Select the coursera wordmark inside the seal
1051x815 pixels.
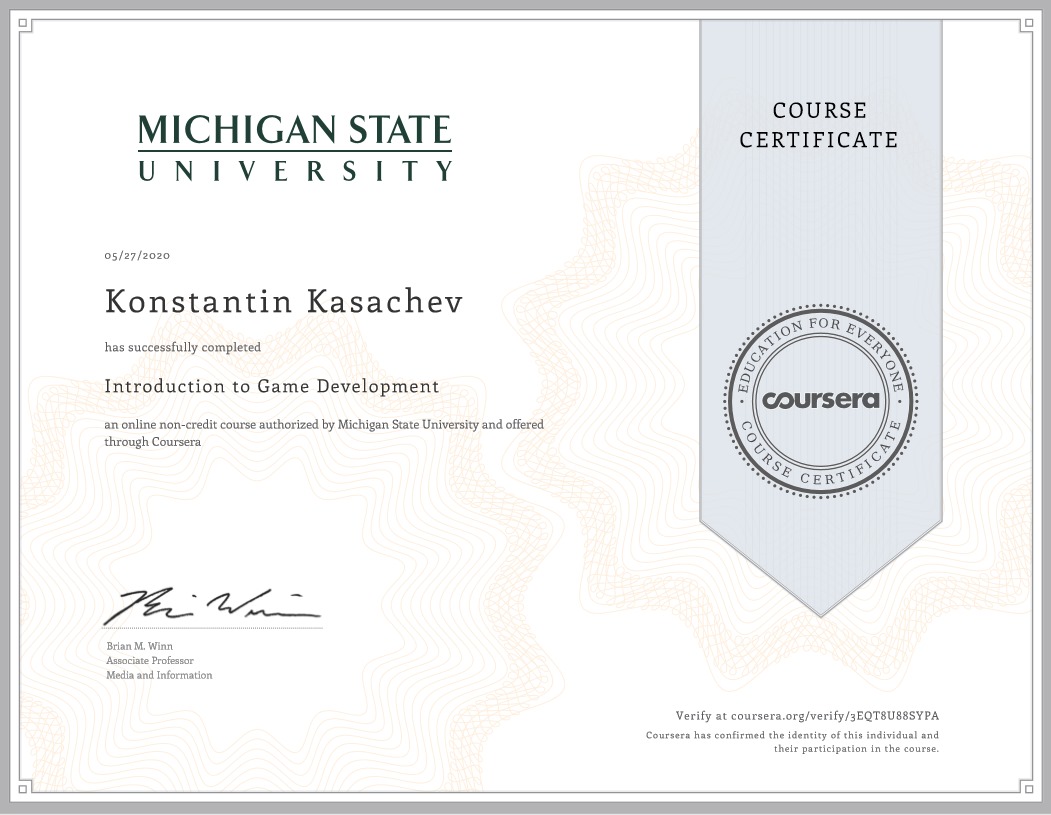820,400
